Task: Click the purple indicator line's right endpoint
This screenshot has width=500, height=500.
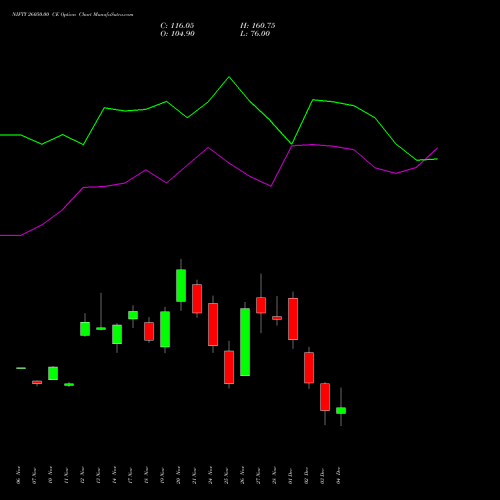Action: tap(437, 148)
